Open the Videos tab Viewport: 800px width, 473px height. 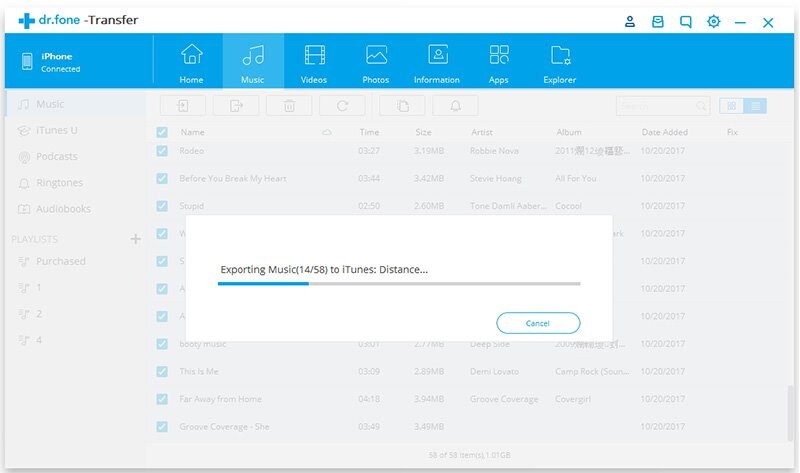pyautogui.click(x=314, y=62)
